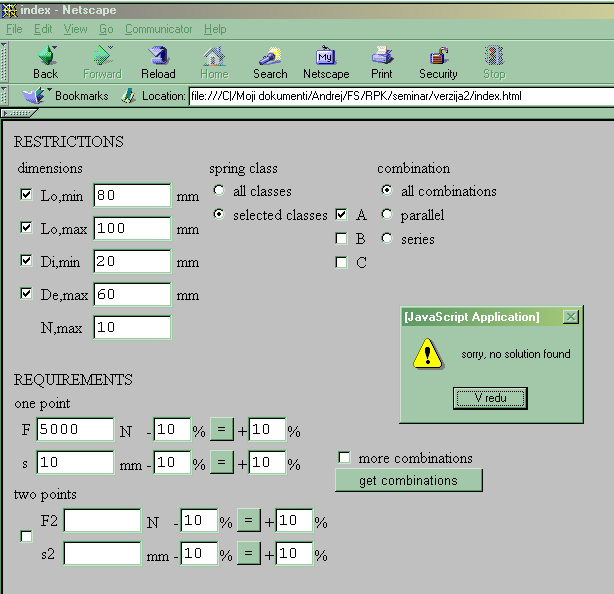614x594 pixels.
Task: Click the Location URL field
Action: pyautogui.click(x=401, y=96)
